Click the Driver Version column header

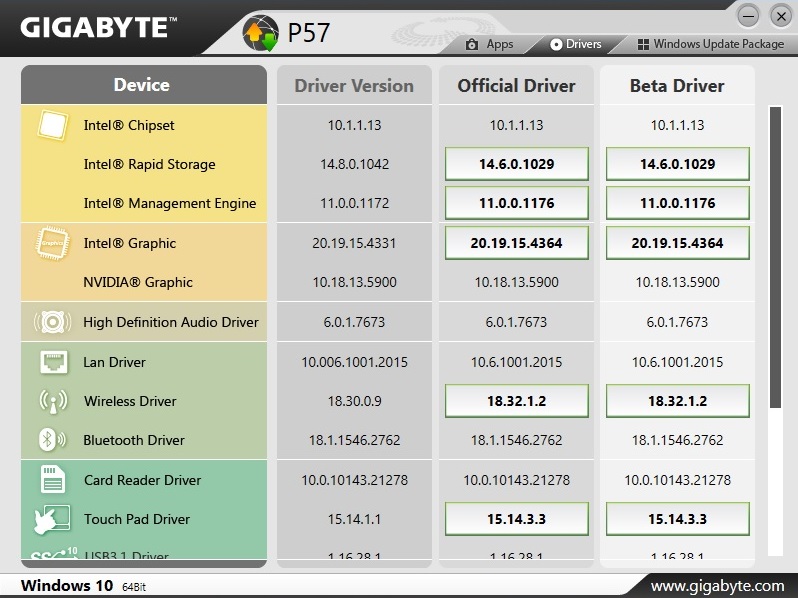354,86
